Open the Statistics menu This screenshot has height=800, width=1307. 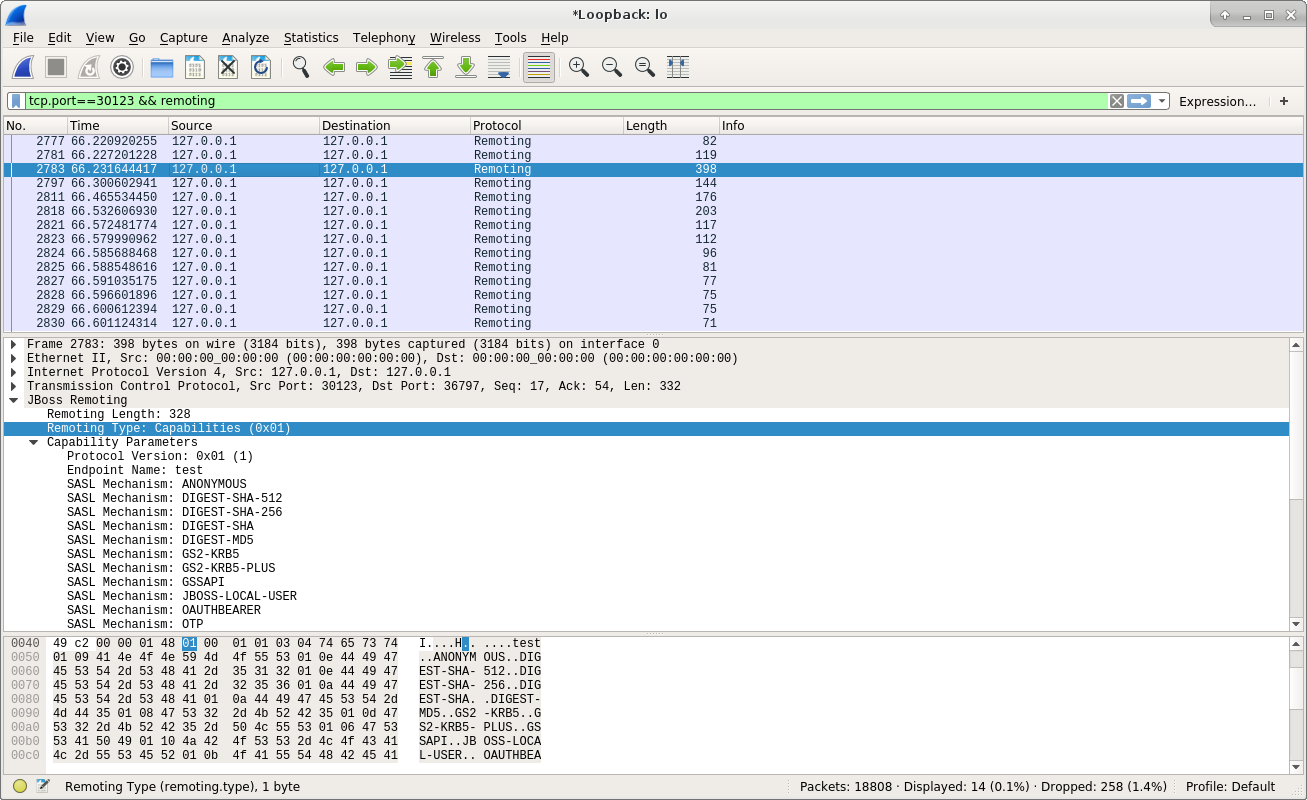pos(311,37)
